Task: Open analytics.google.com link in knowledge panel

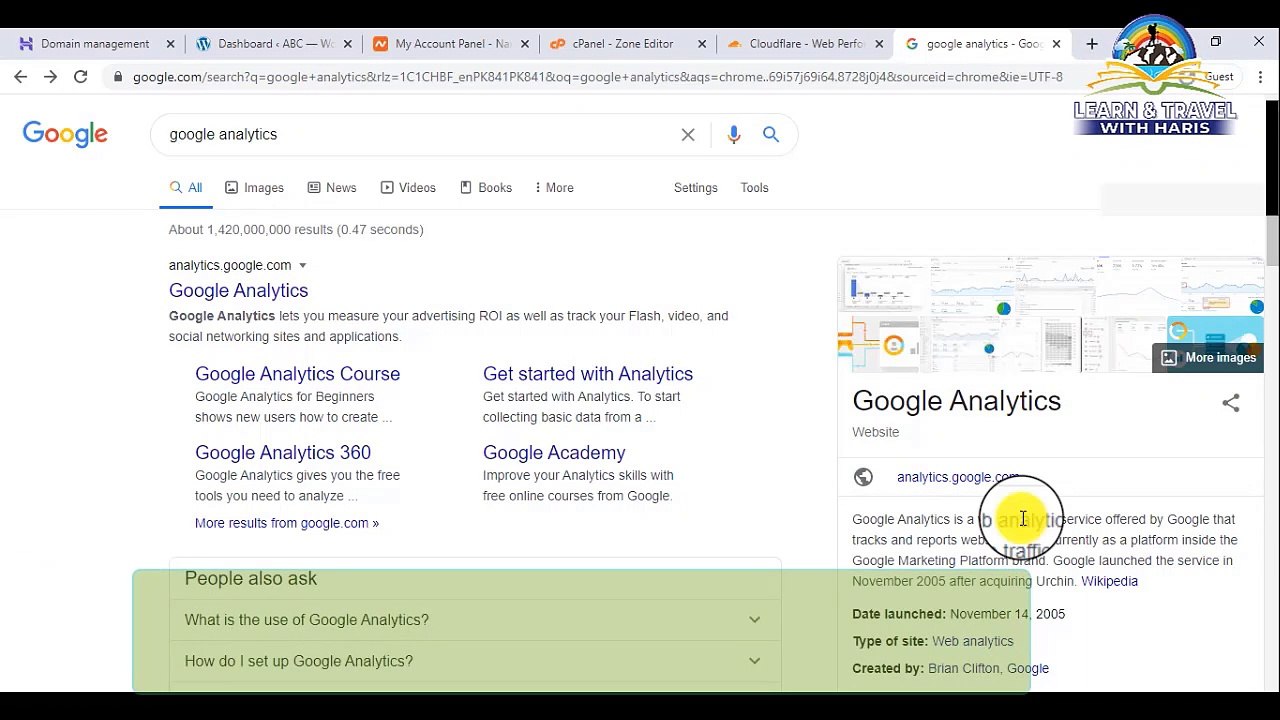Action: point(958,477)
